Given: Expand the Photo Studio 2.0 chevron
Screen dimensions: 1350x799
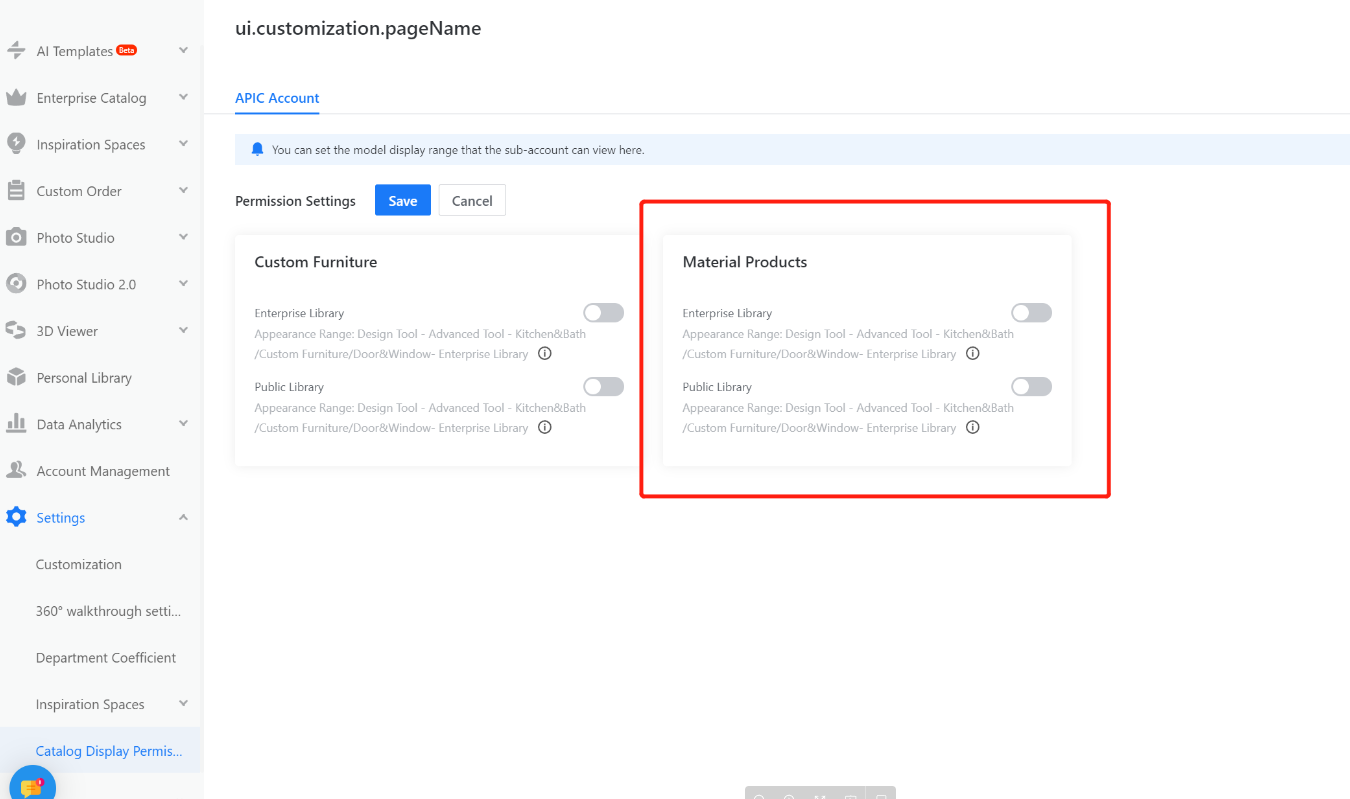Looking at the screenshot, I should (183, 284).
